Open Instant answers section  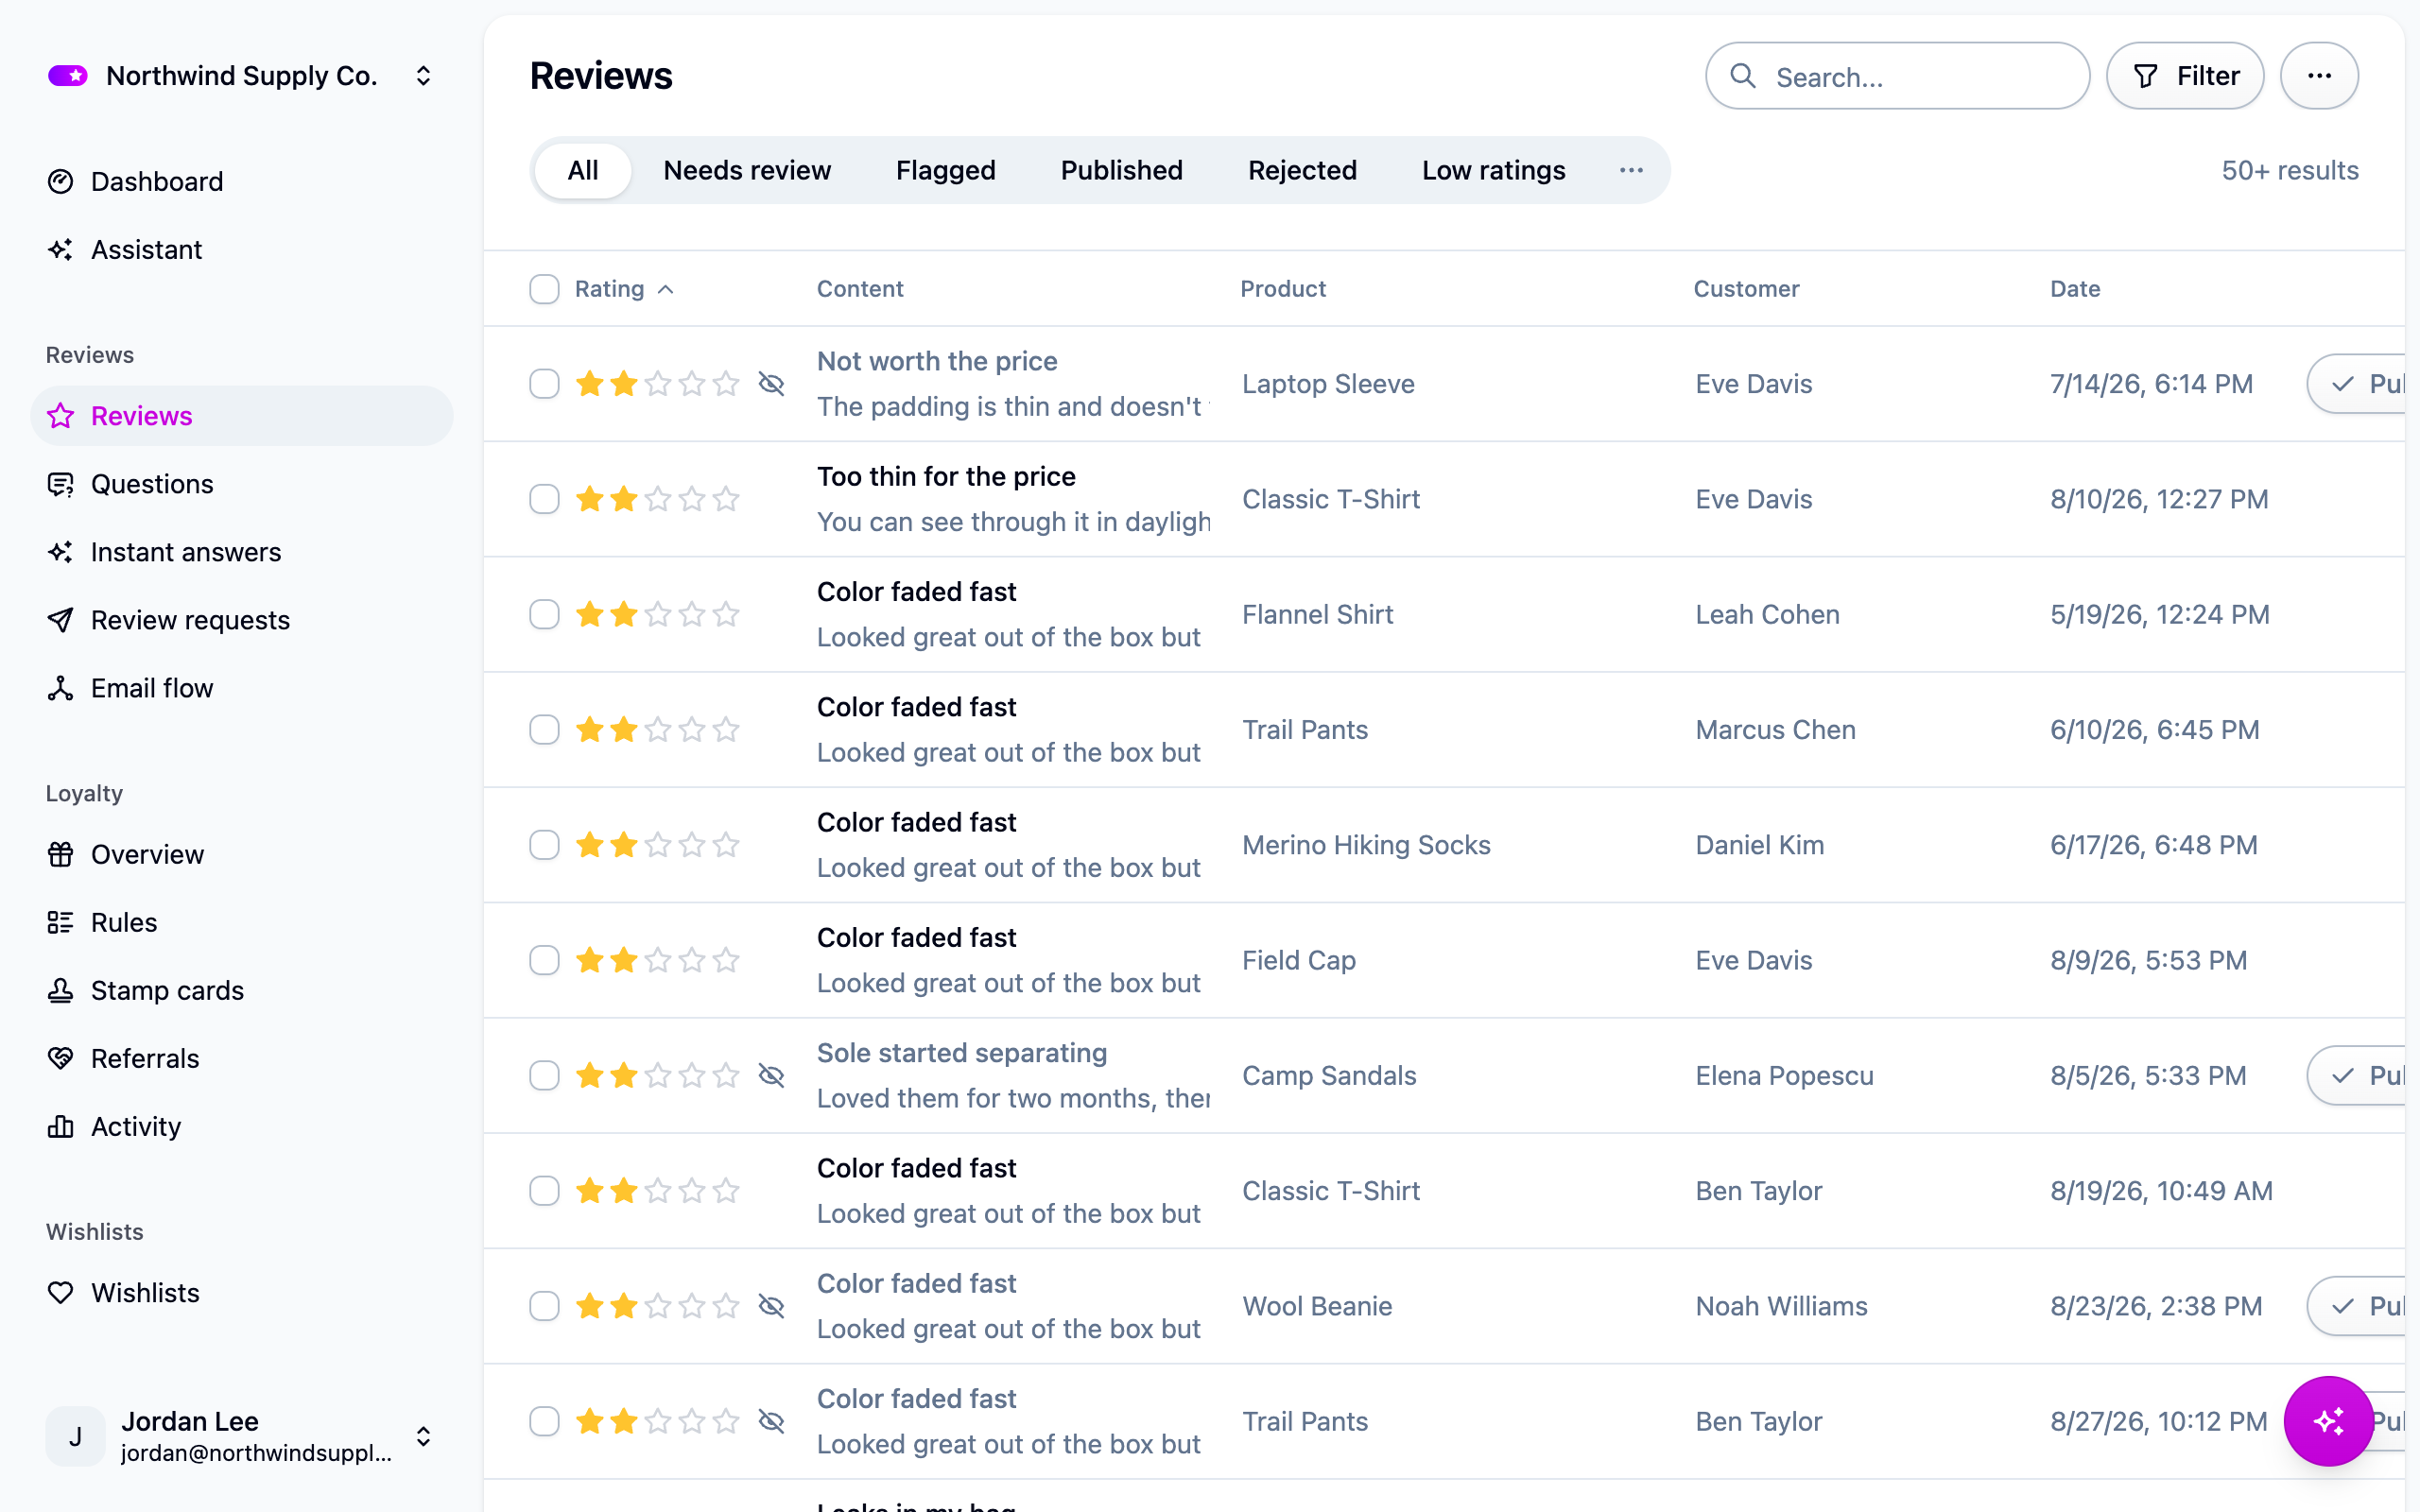pyautogui.click(x=241, y=552)
